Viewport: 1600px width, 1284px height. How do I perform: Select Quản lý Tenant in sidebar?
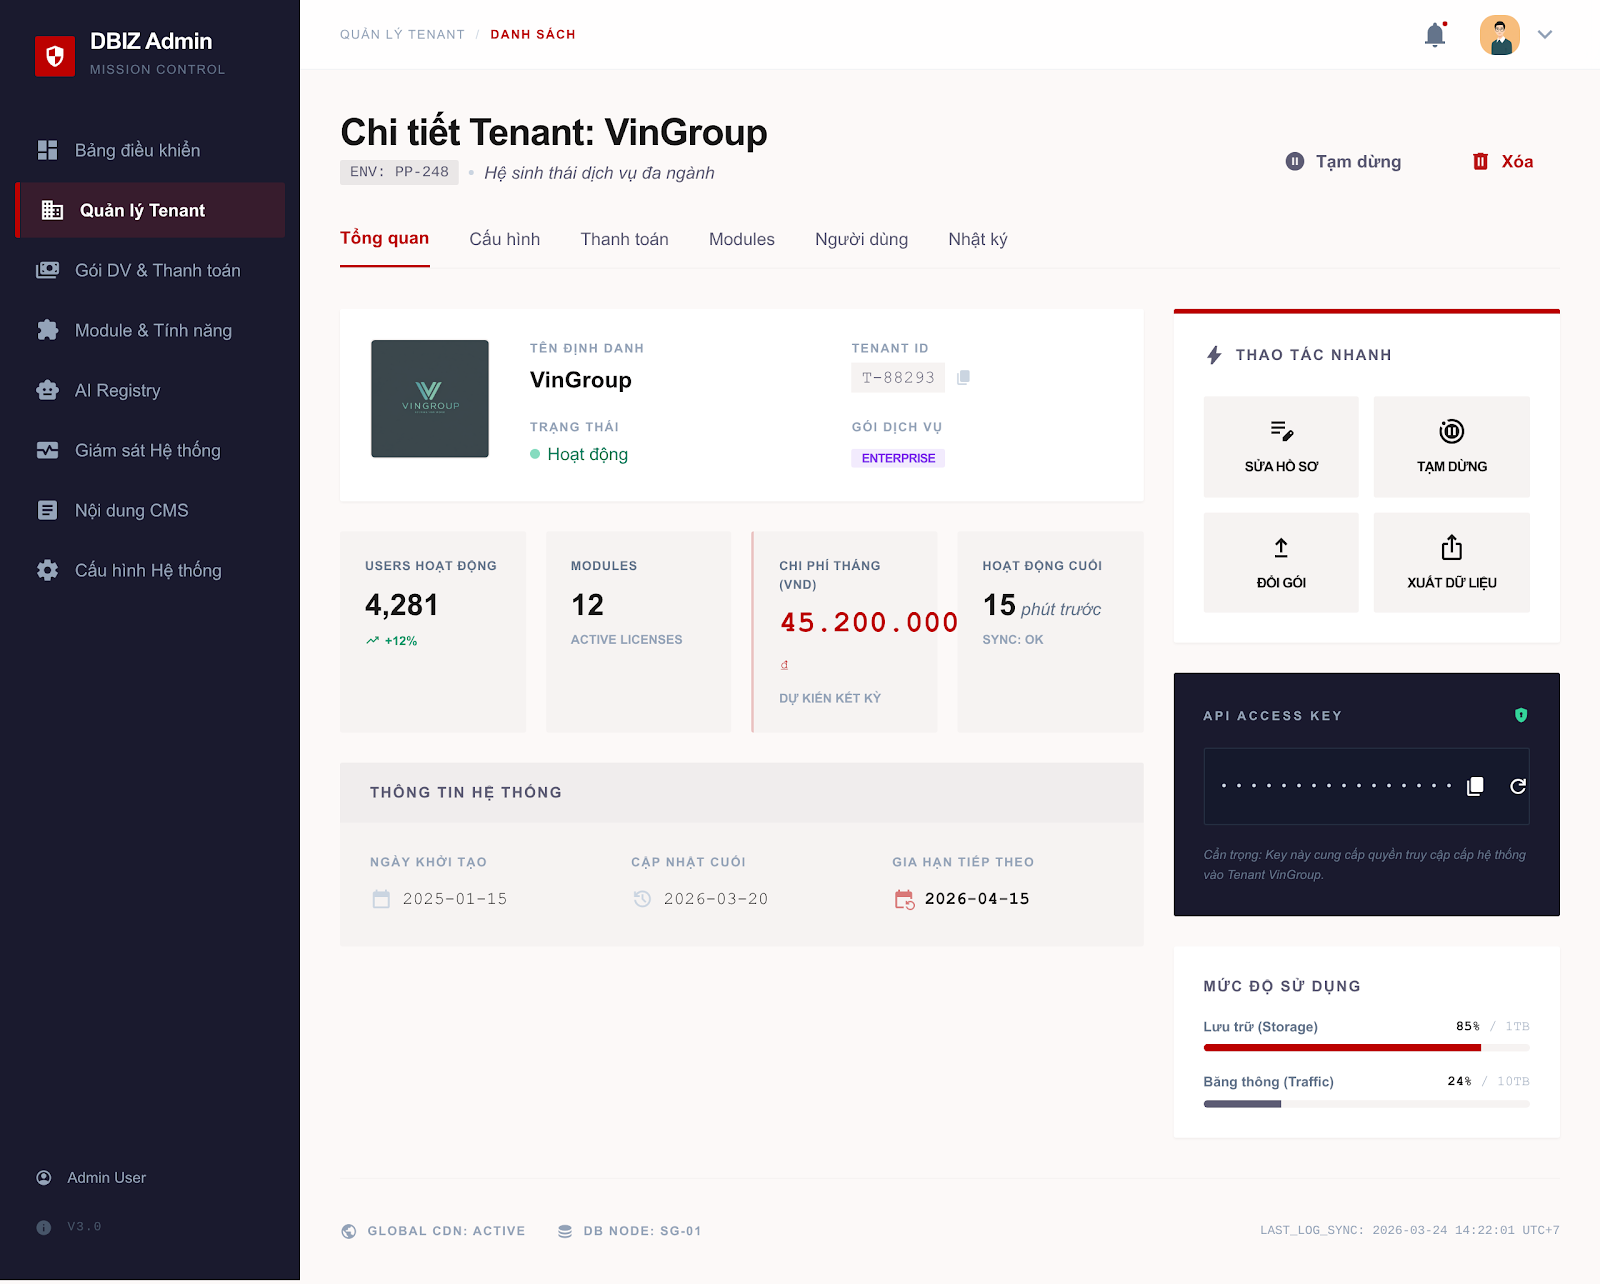pos(151,210)
